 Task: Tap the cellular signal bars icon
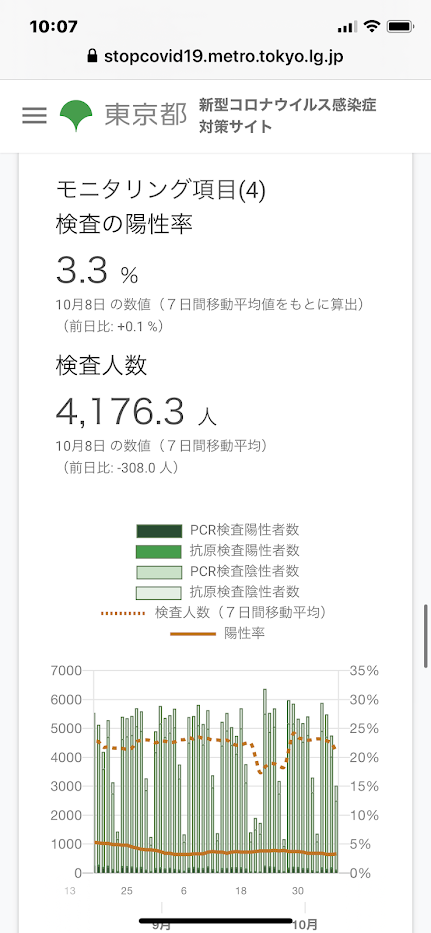coord(347,27)
